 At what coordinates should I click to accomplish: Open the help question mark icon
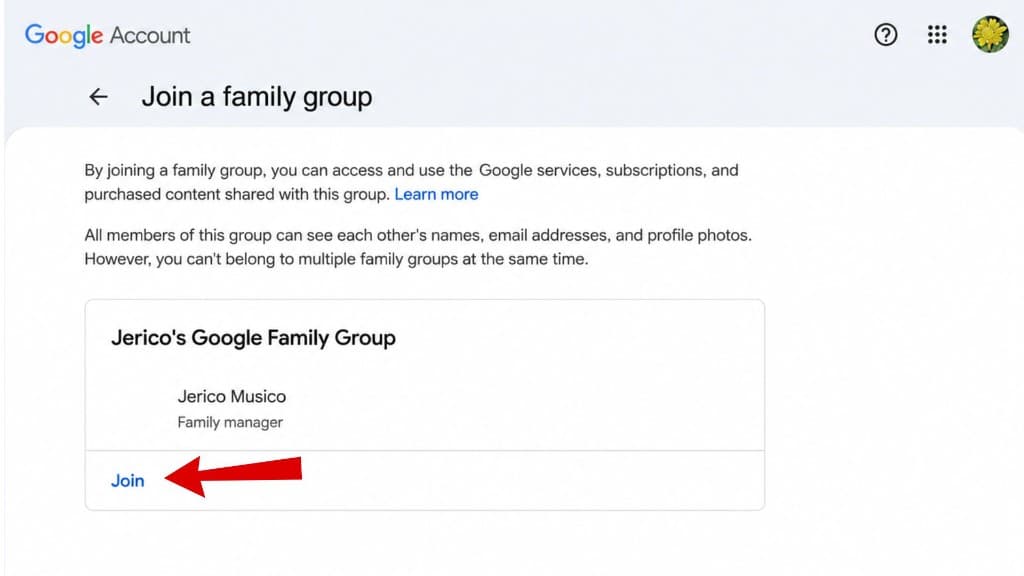[886, 35]
